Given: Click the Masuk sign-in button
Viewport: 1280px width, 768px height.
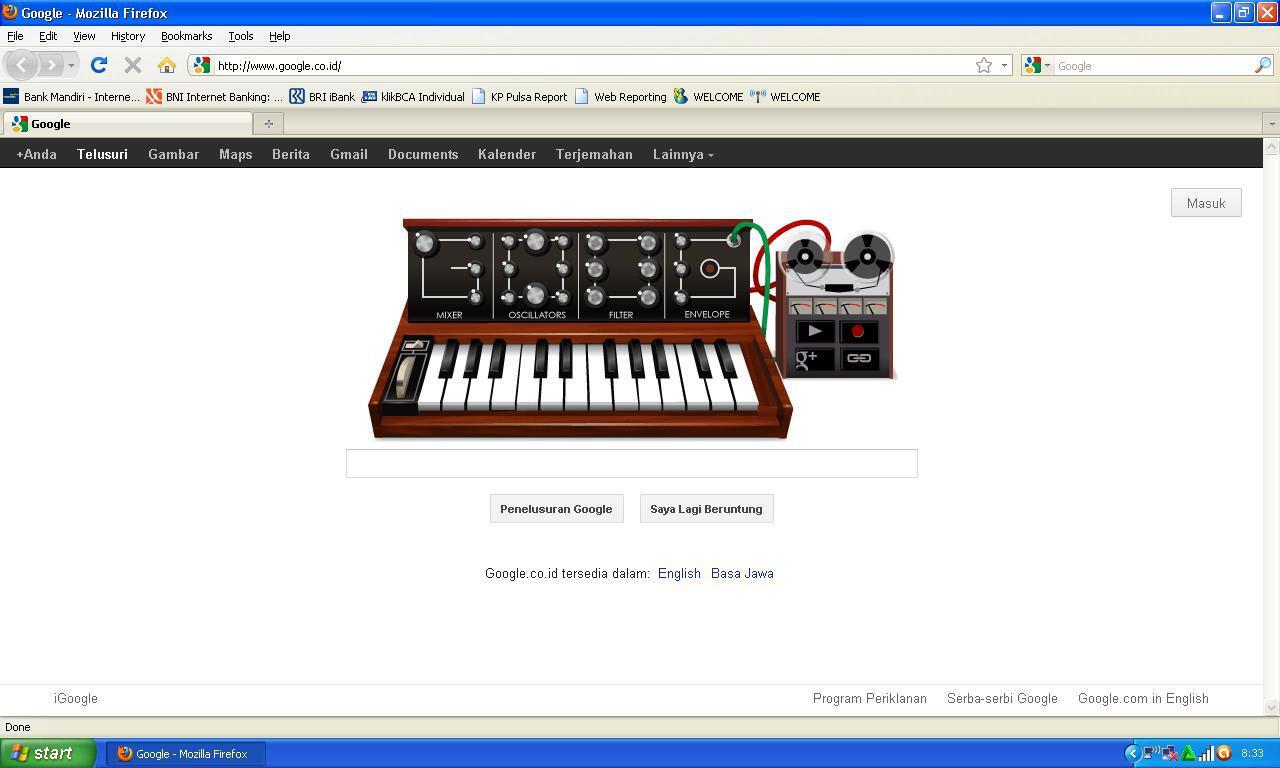Looking at the screenshot, I should pyautogui.click(x=1206, y=203).
